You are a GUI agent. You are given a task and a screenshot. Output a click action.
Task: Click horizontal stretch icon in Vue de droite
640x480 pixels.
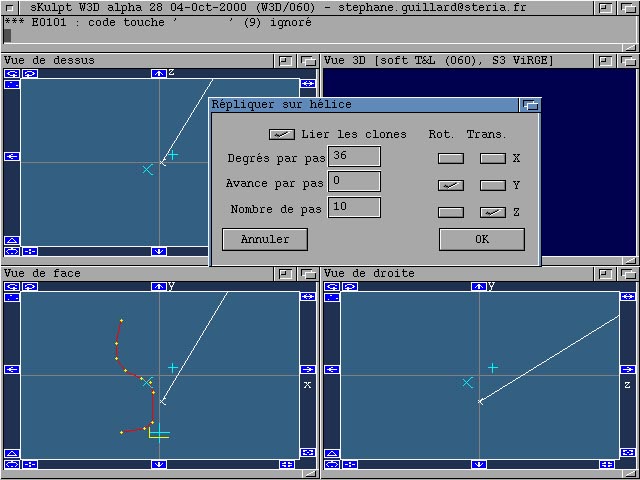click(x=628, y=297)
